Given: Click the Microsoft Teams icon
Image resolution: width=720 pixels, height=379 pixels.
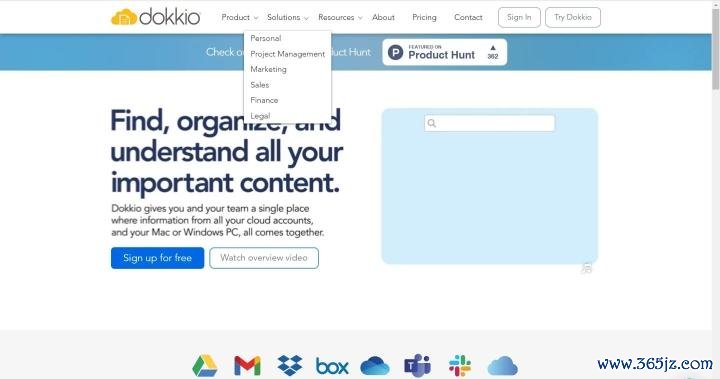Looking at the screenshot, I should tap(417, 366).
